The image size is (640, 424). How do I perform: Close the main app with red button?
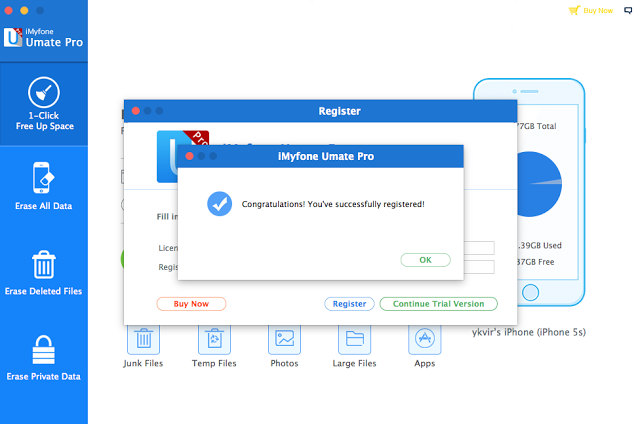pyautogui.click(x=9, y=10)
